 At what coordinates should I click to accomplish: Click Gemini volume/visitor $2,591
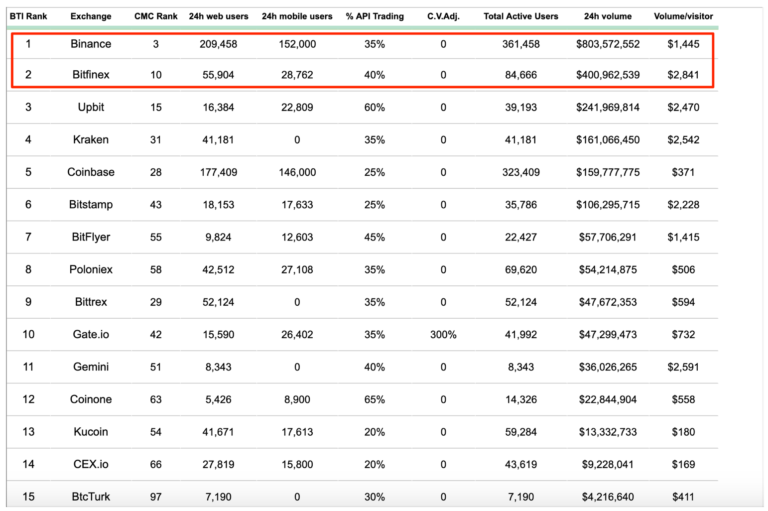(x=683, y=367)
